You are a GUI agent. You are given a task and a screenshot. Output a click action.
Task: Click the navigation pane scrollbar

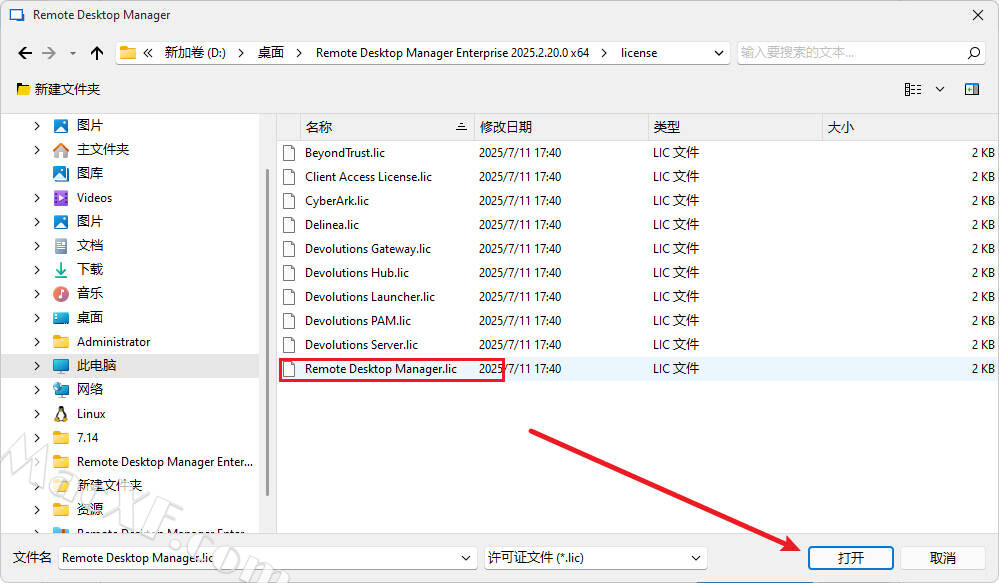267,331
